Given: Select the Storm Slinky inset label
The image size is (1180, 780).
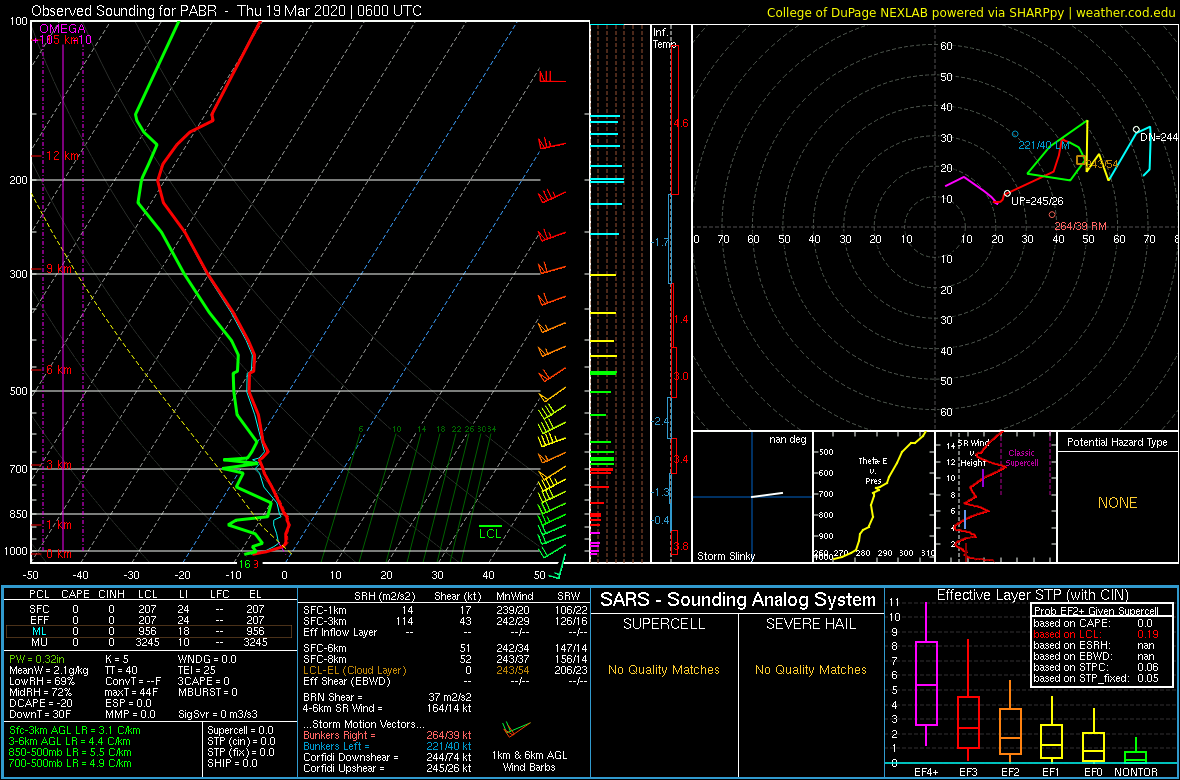Looking at the screenshot, I should [726, 556].
